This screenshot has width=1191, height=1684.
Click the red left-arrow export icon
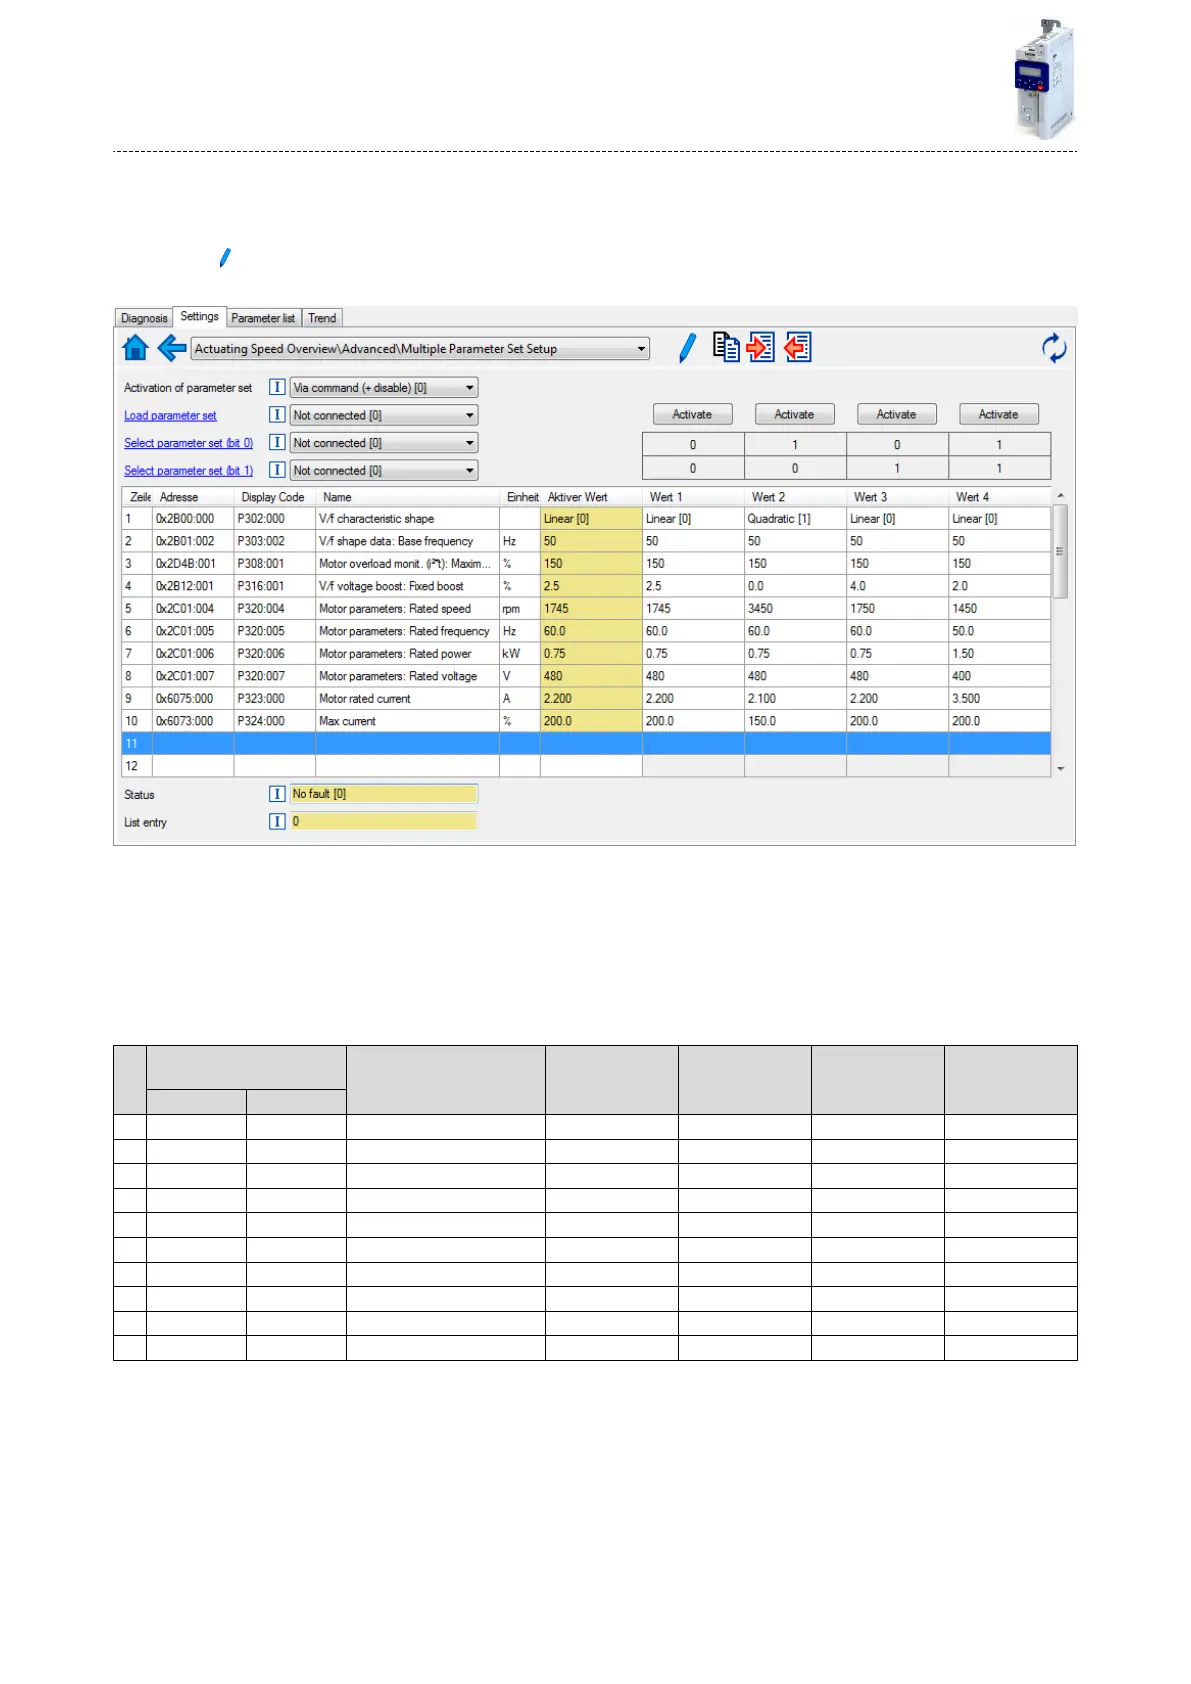pos(797,347)
